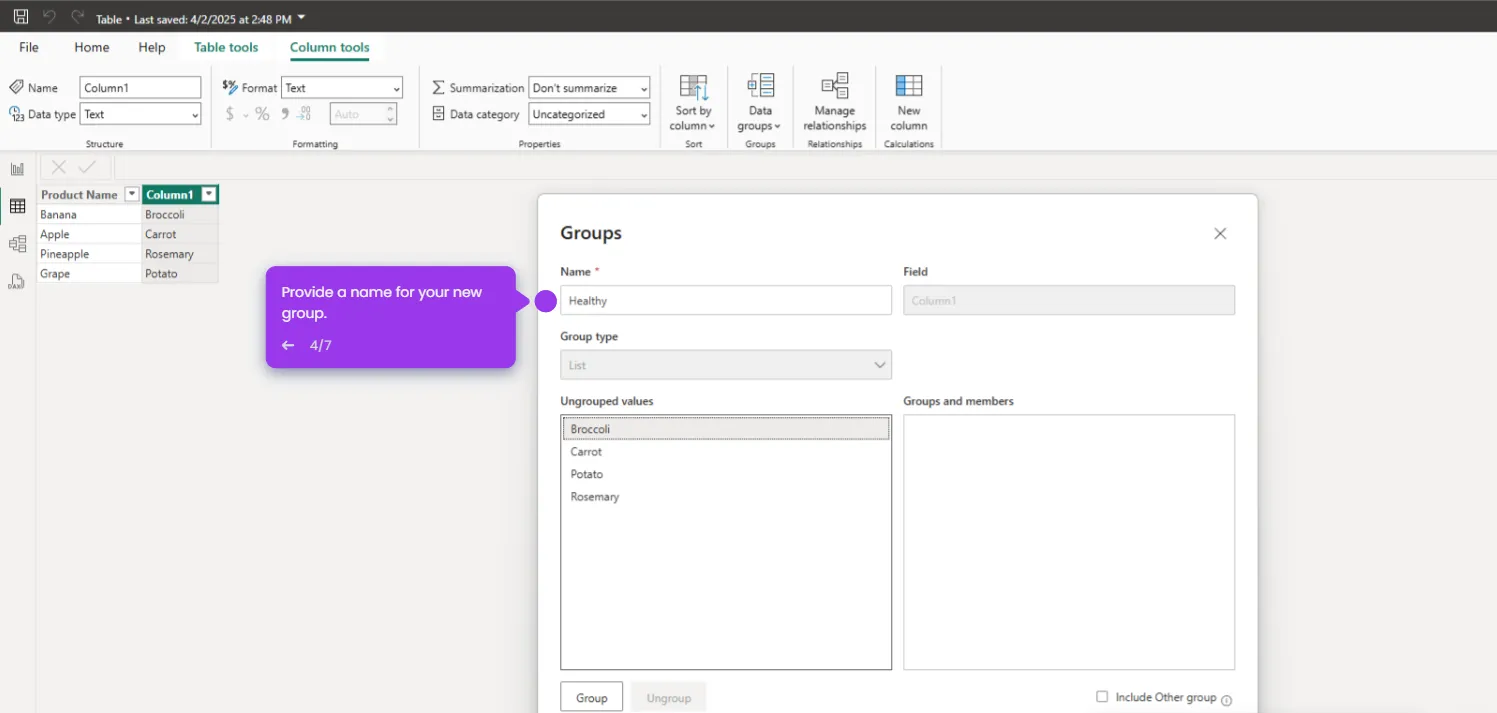Viewport: 1497px width, 713px height.
Task: Click the Grape cell
Action: pyautogui.click(x=89, y=273)
